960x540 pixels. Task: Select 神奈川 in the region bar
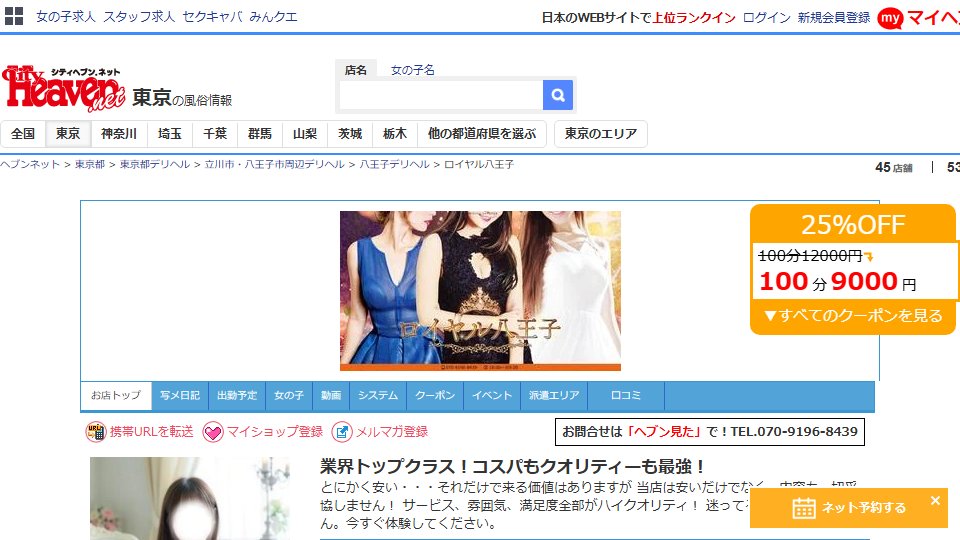pyautogui.click(x=119, y=133)
